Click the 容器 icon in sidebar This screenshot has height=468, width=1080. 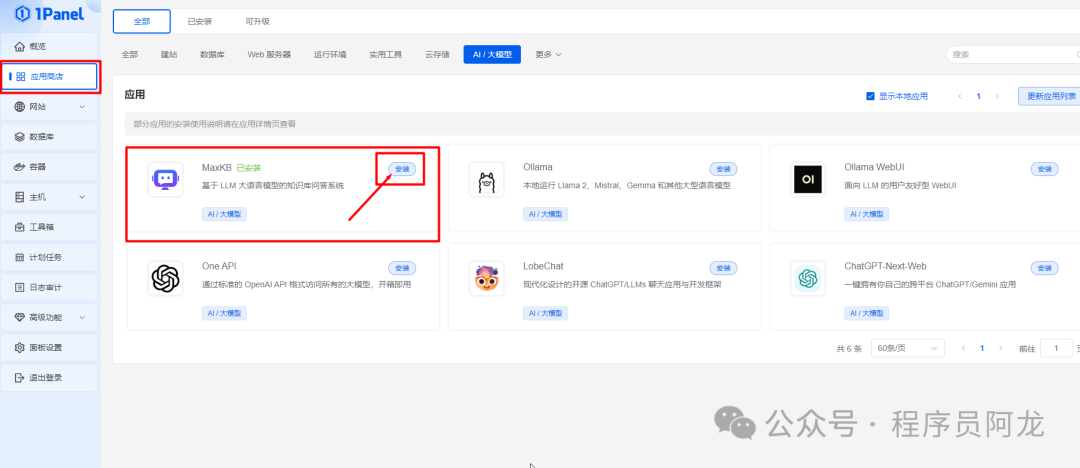(19, 167)
